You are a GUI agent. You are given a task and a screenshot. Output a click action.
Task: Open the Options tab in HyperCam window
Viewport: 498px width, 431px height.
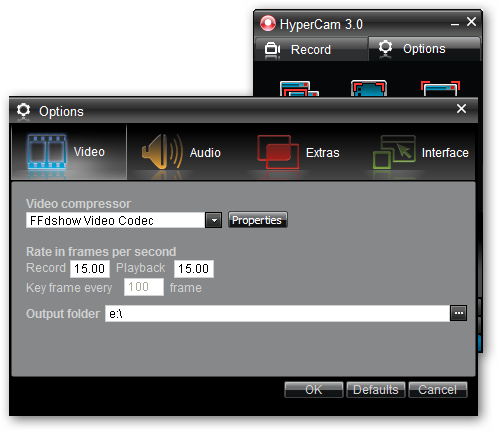pos(424,49)
